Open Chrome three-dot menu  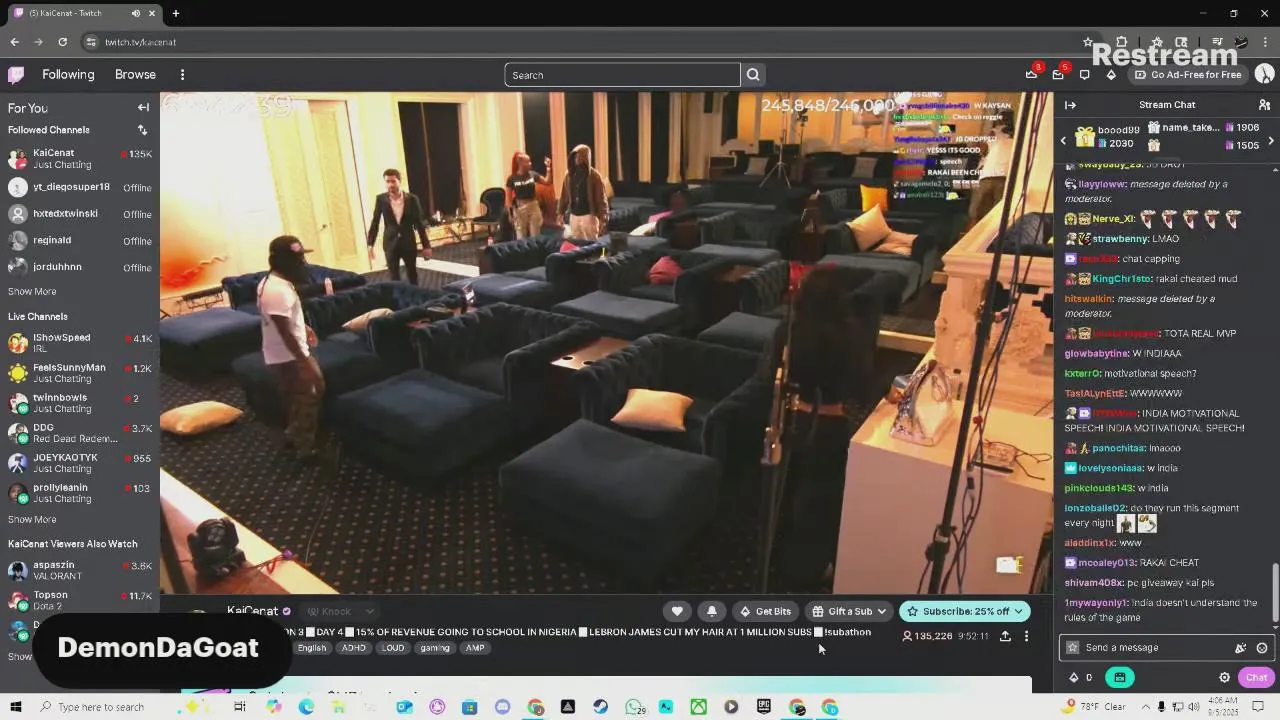[1265, 42]
